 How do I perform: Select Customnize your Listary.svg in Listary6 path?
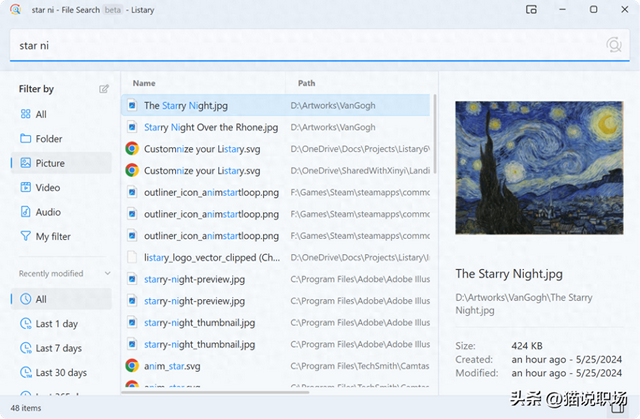pos(276,149)
